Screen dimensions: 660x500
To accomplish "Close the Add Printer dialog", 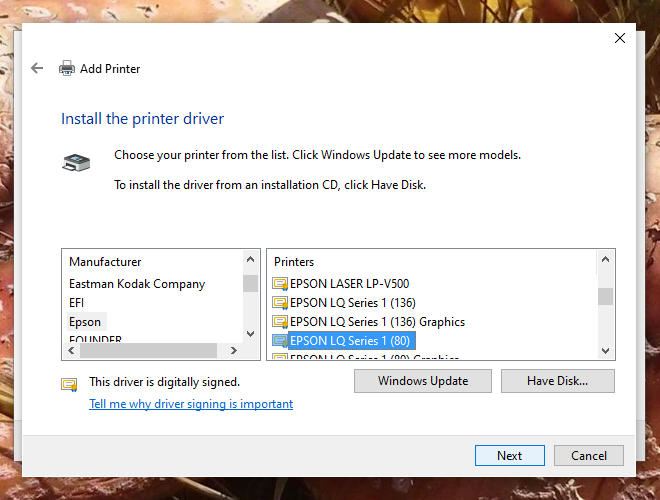I will (620, 38).
